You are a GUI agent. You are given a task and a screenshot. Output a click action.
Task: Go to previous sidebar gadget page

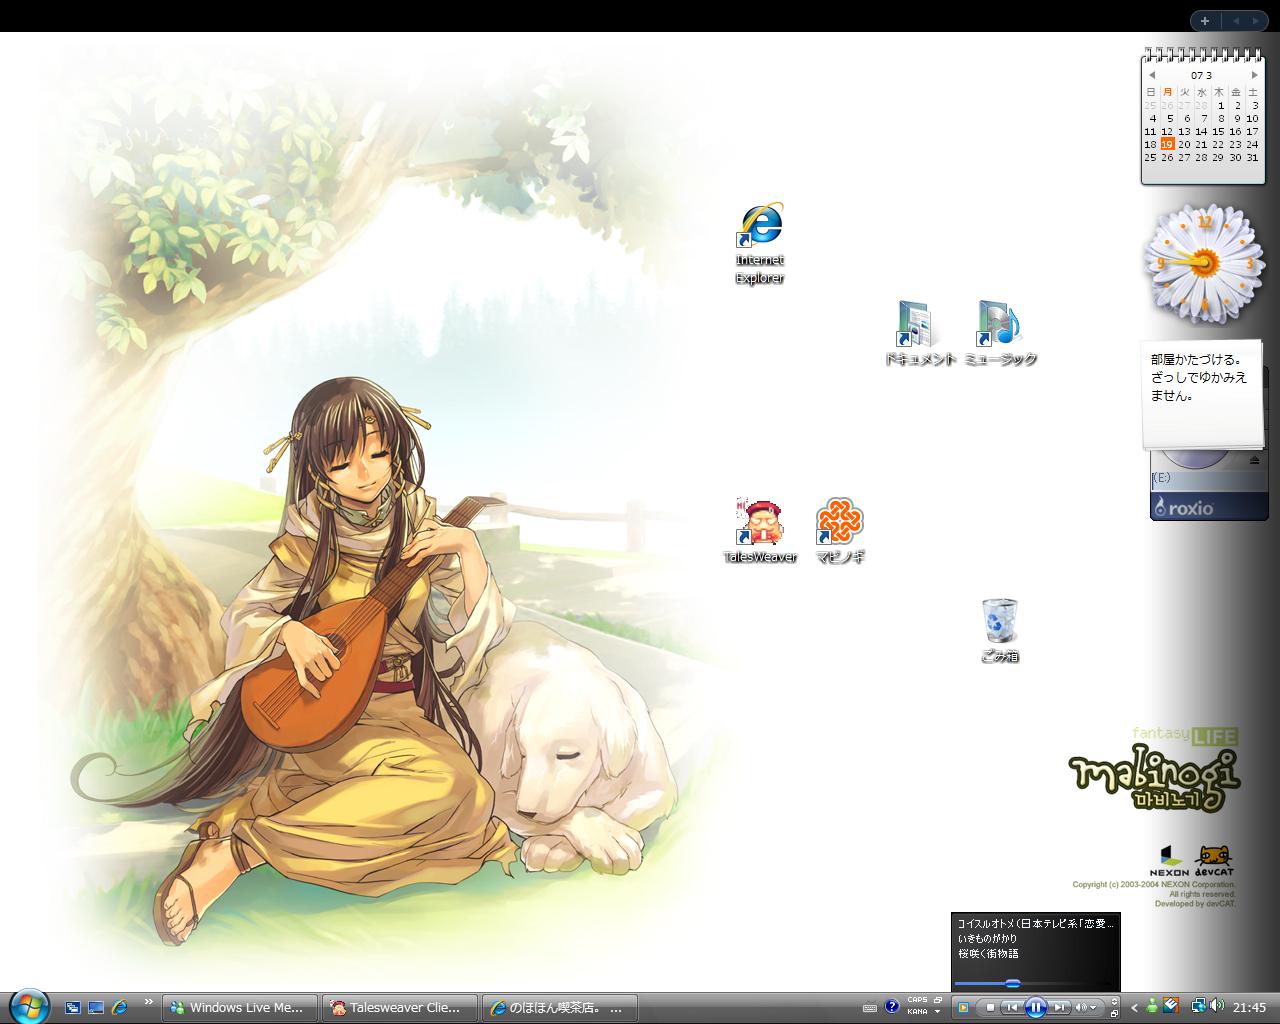point(1236,20)
